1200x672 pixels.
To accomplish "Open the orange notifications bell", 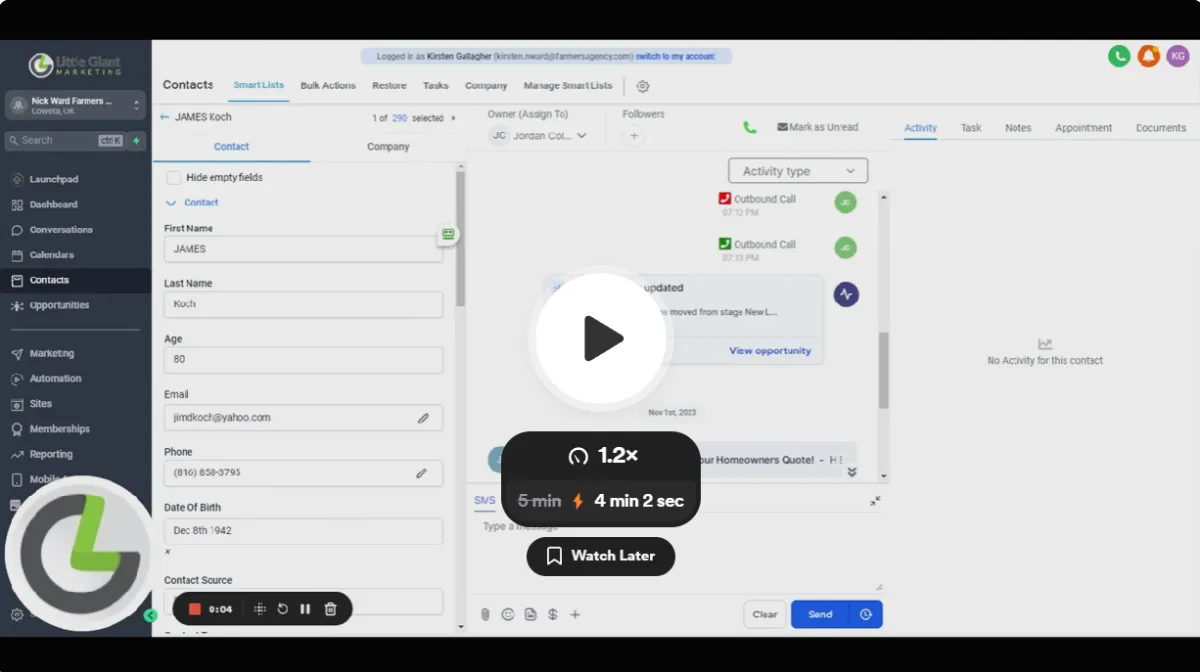I will point(1148,57).
